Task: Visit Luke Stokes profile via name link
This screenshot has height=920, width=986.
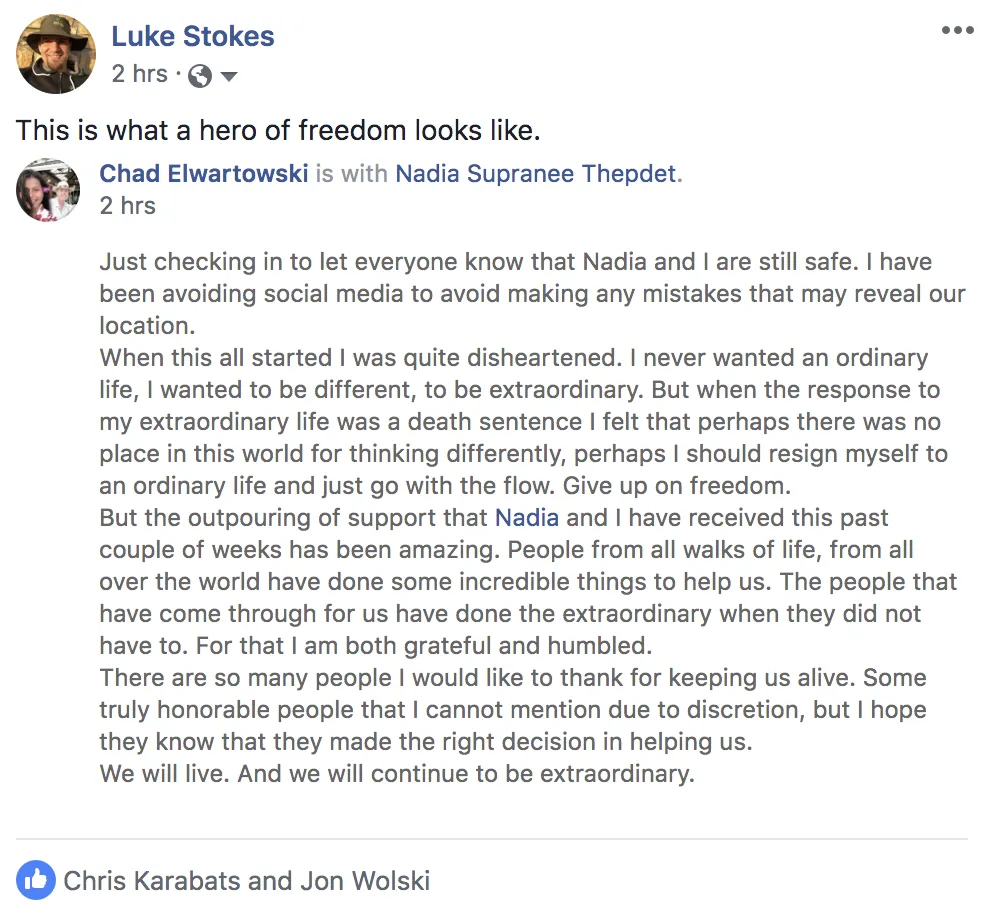Action: coord(192,36)
